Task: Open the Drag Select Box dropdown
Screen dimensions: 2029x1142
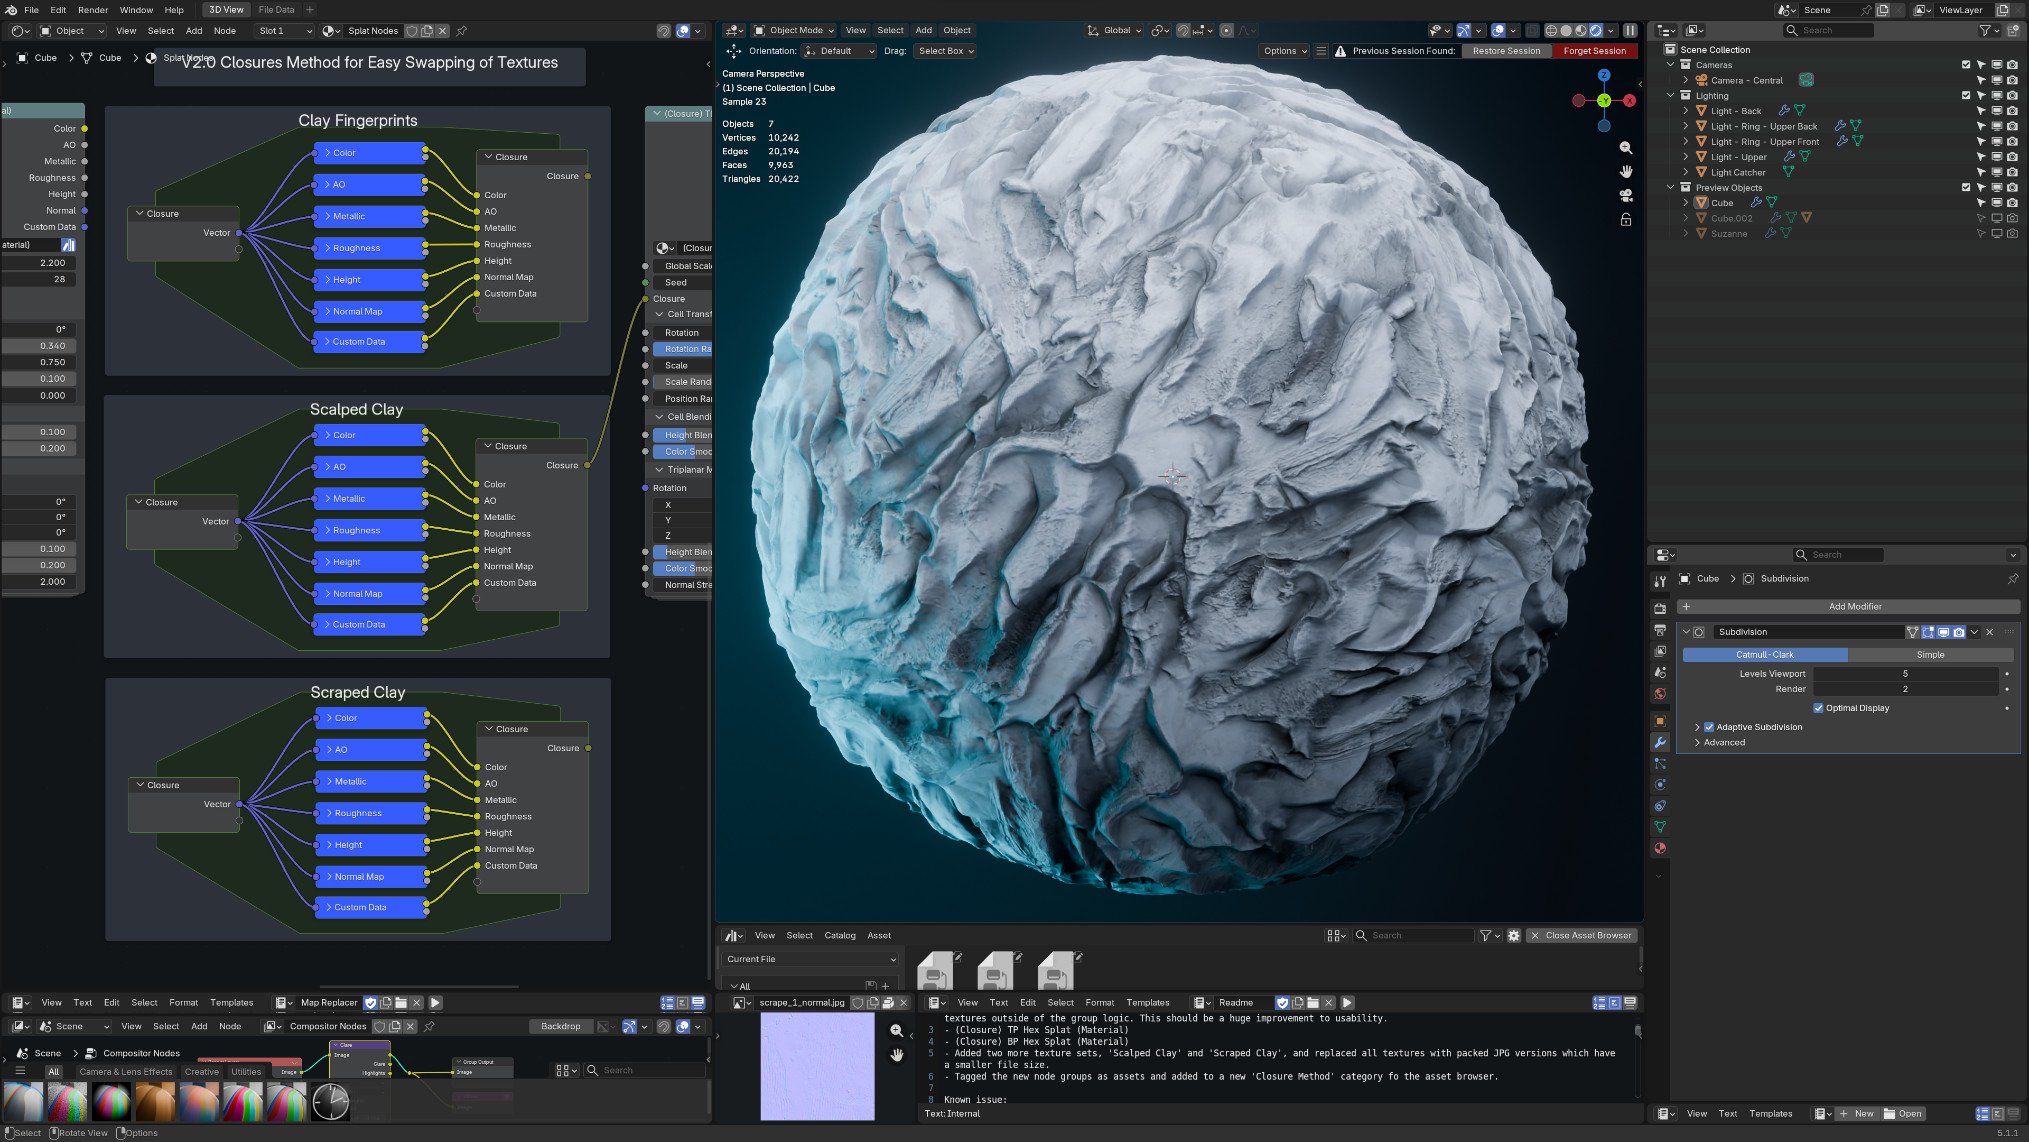Action: tap(944, 51)
